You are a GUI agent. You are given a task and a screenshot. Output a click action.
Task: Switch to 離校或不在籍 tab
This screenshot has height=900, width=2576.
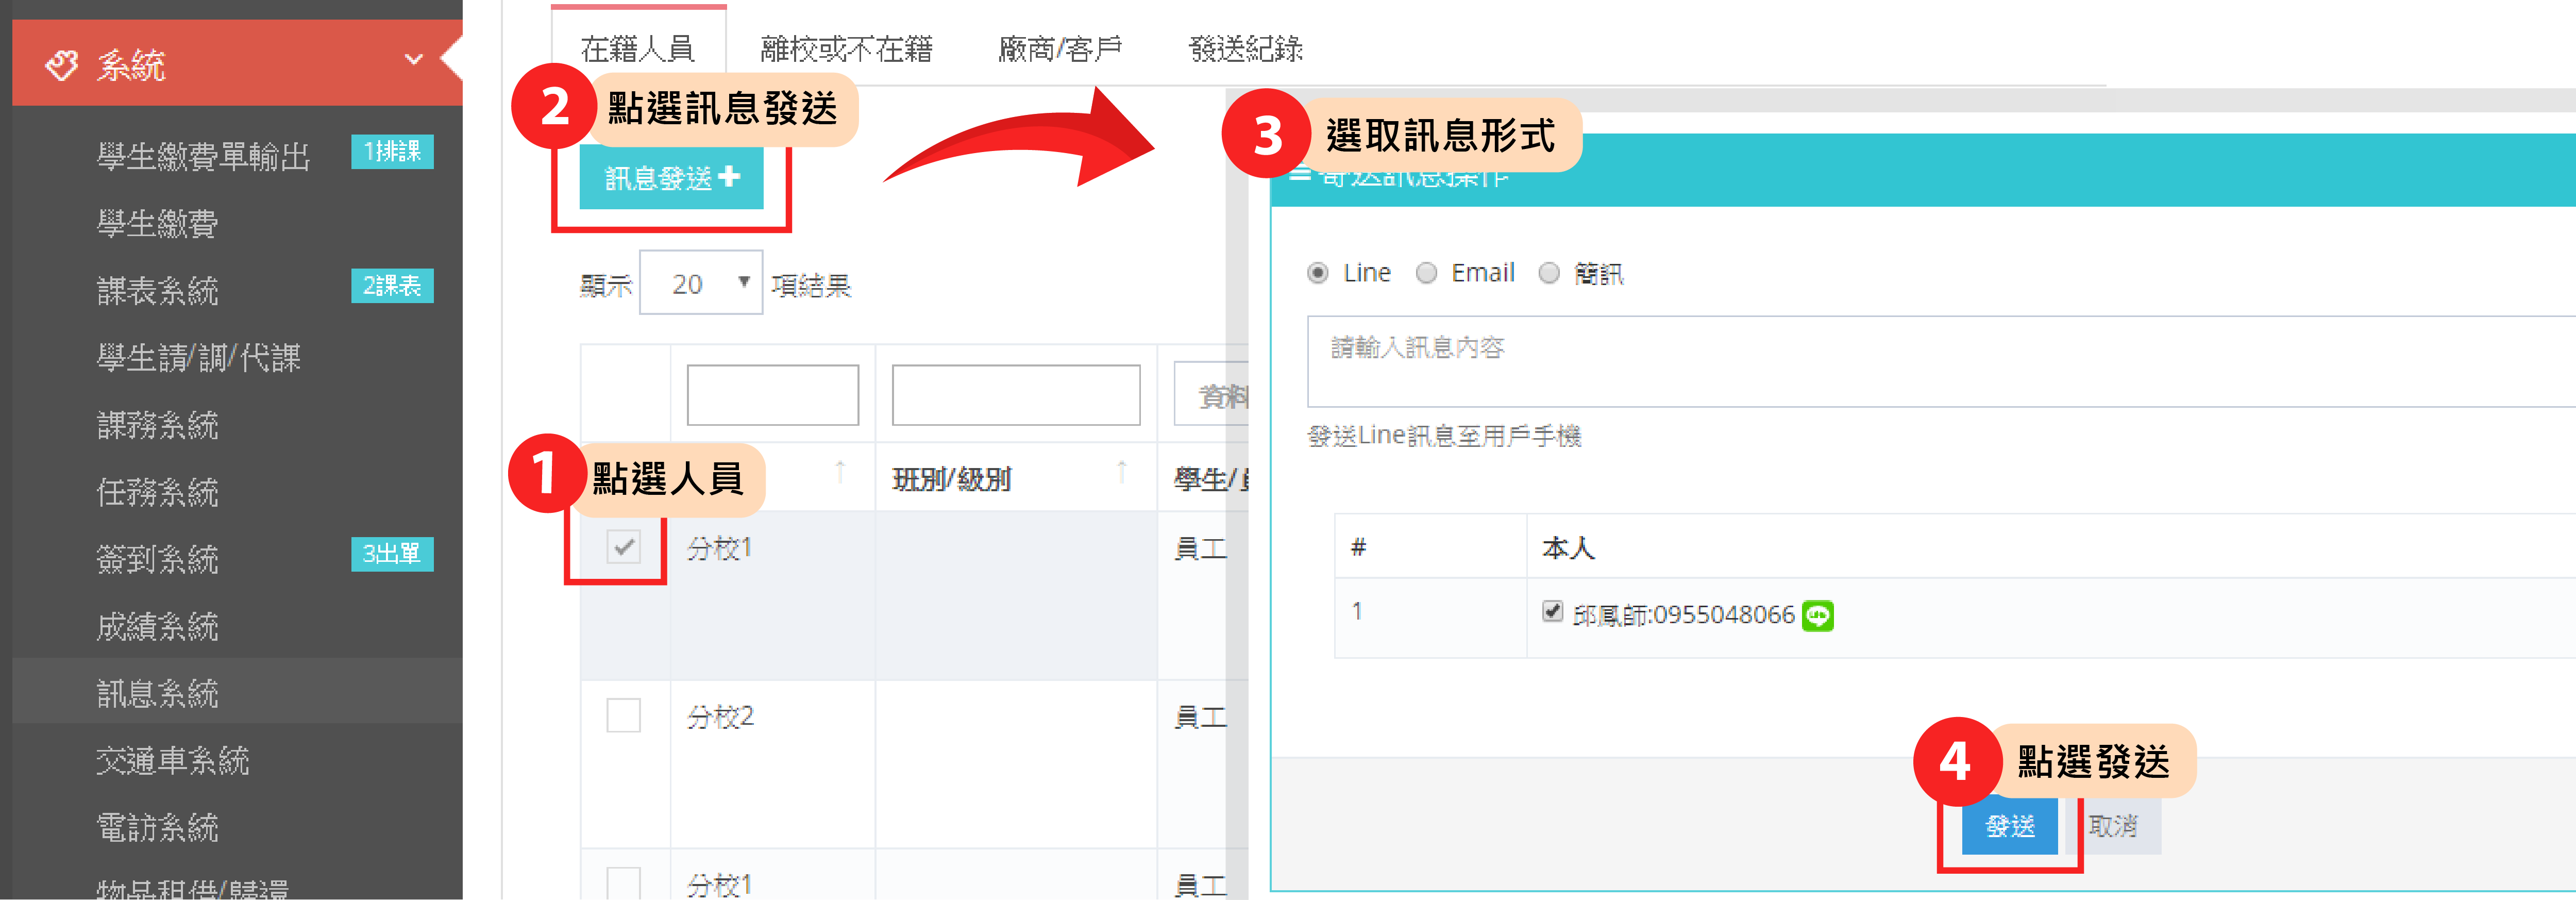click(846, 48)
